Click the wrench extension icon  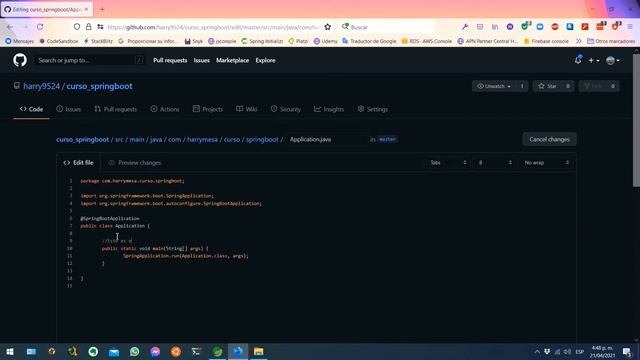click(x=465, y=27)
